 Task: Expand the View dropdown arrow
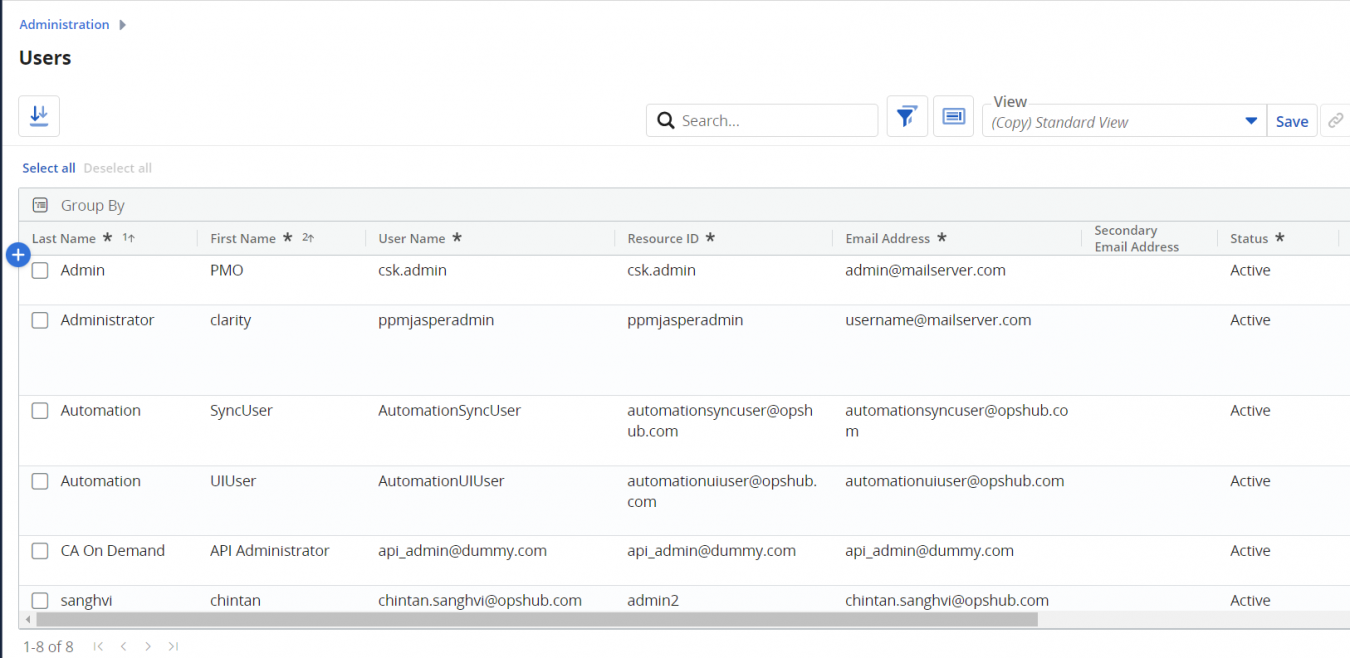(x=1250, y=122)
